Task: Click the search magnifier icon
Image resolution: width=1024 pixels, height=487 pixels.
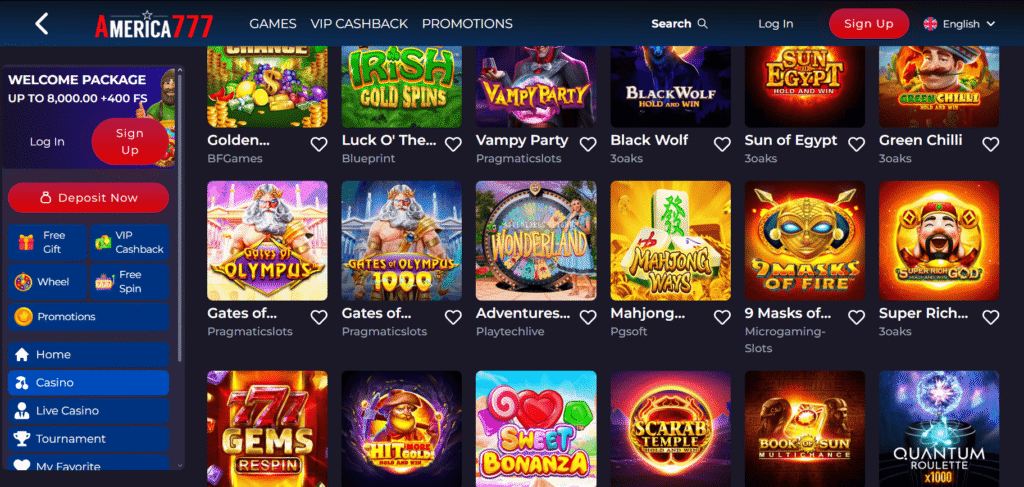Action: coord(703,24)
